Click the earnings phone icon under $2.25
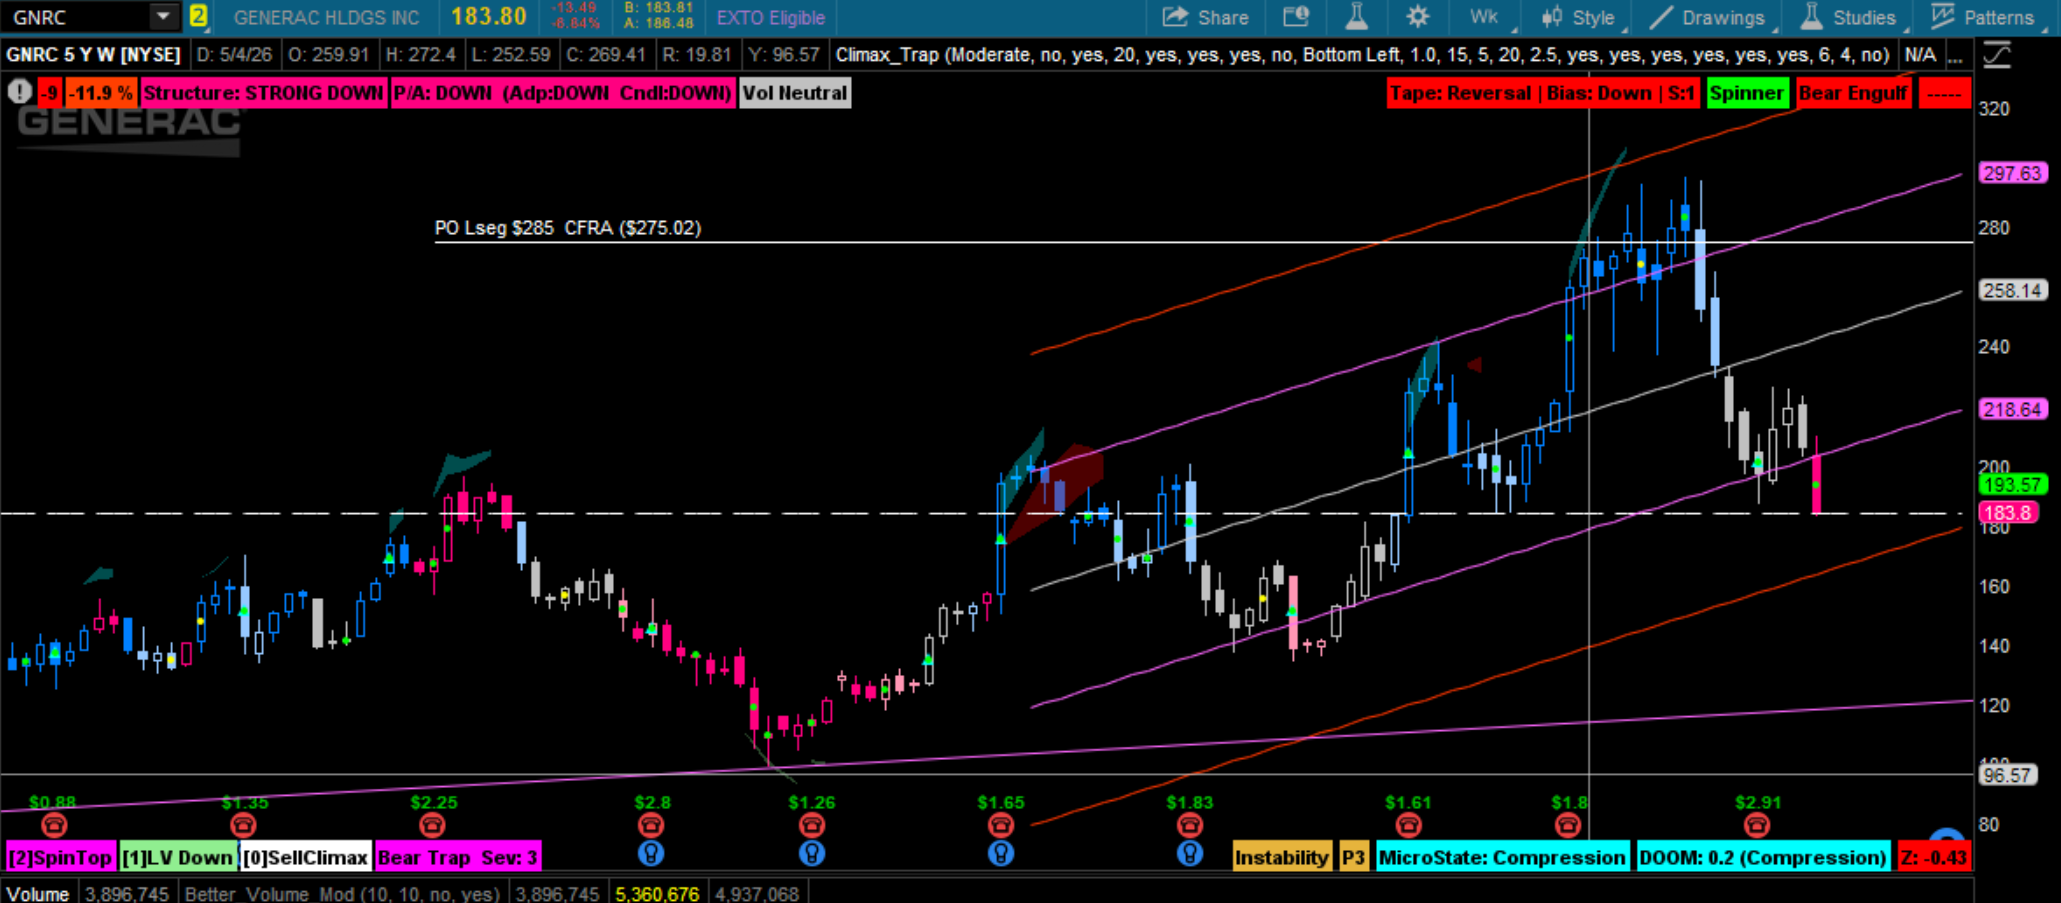Viewport: 2061px width, 903px height. (432, 825)
